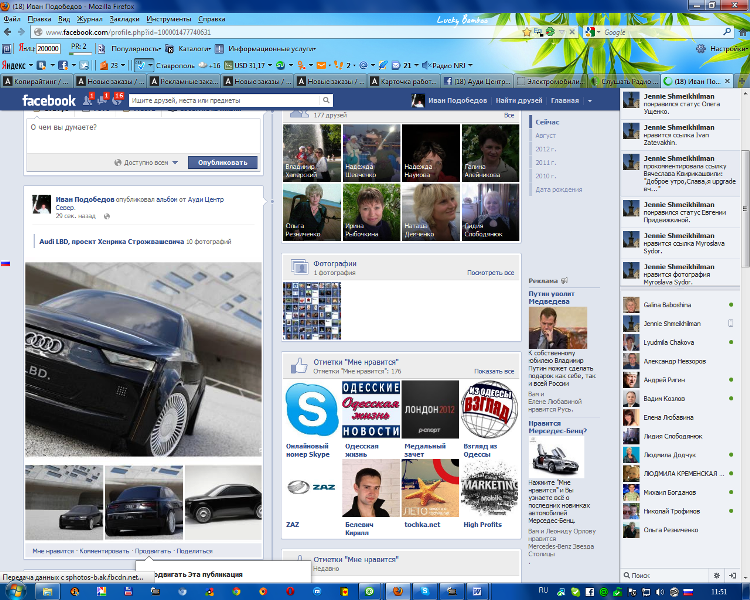Switch to the (18) Ауди Центр tab
The image size is (750, 600).
pos(477,81)
